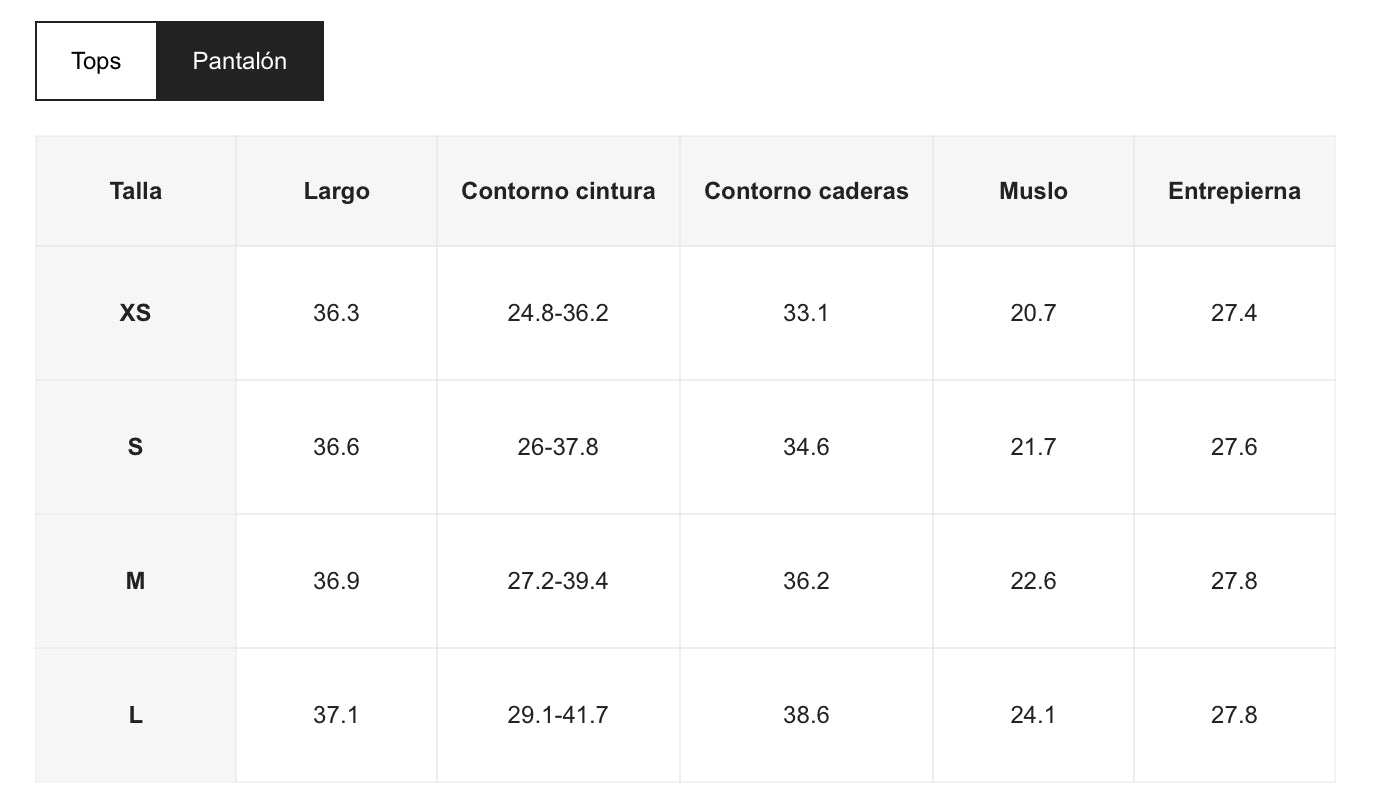This screenshot has width=1378, height=803.
Task: Click the 37.1 length cell
Action: 336,715
